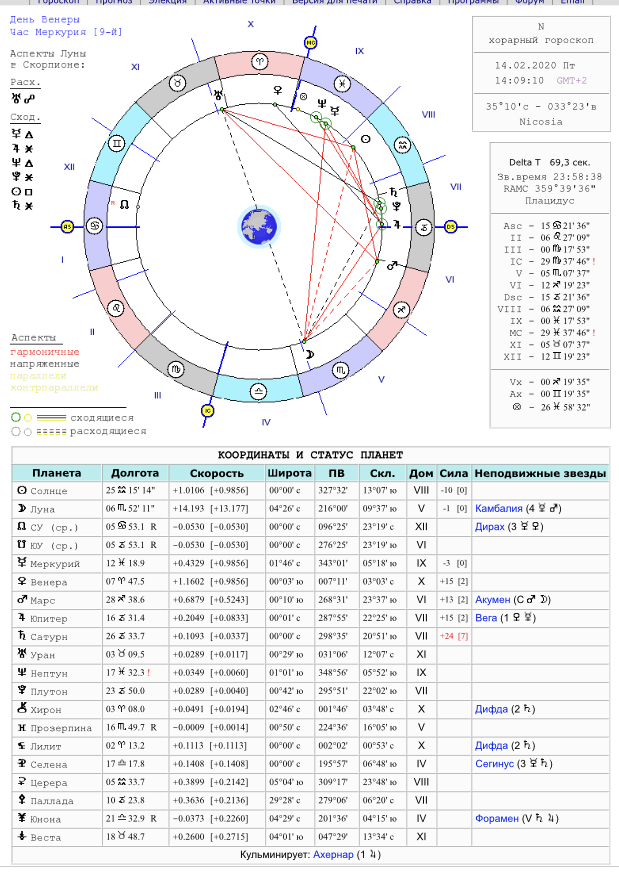
Task: Click the Leo sign in the zodiac wheel
Action: click(115, 308)
